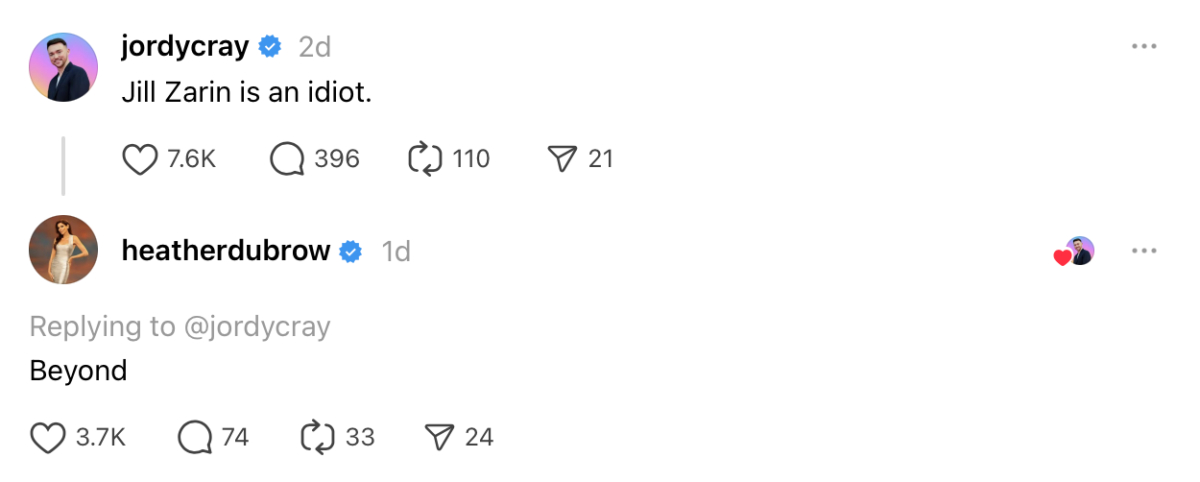Open replies on jordycray's post

tap(287, 159)
